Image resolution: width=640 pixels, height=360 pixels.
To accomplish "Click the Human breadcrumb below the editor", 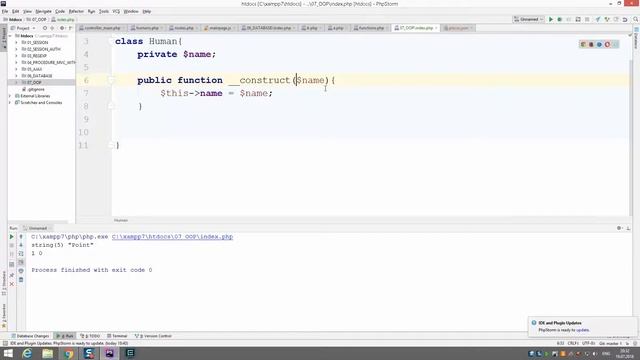I will click(121, 220).
